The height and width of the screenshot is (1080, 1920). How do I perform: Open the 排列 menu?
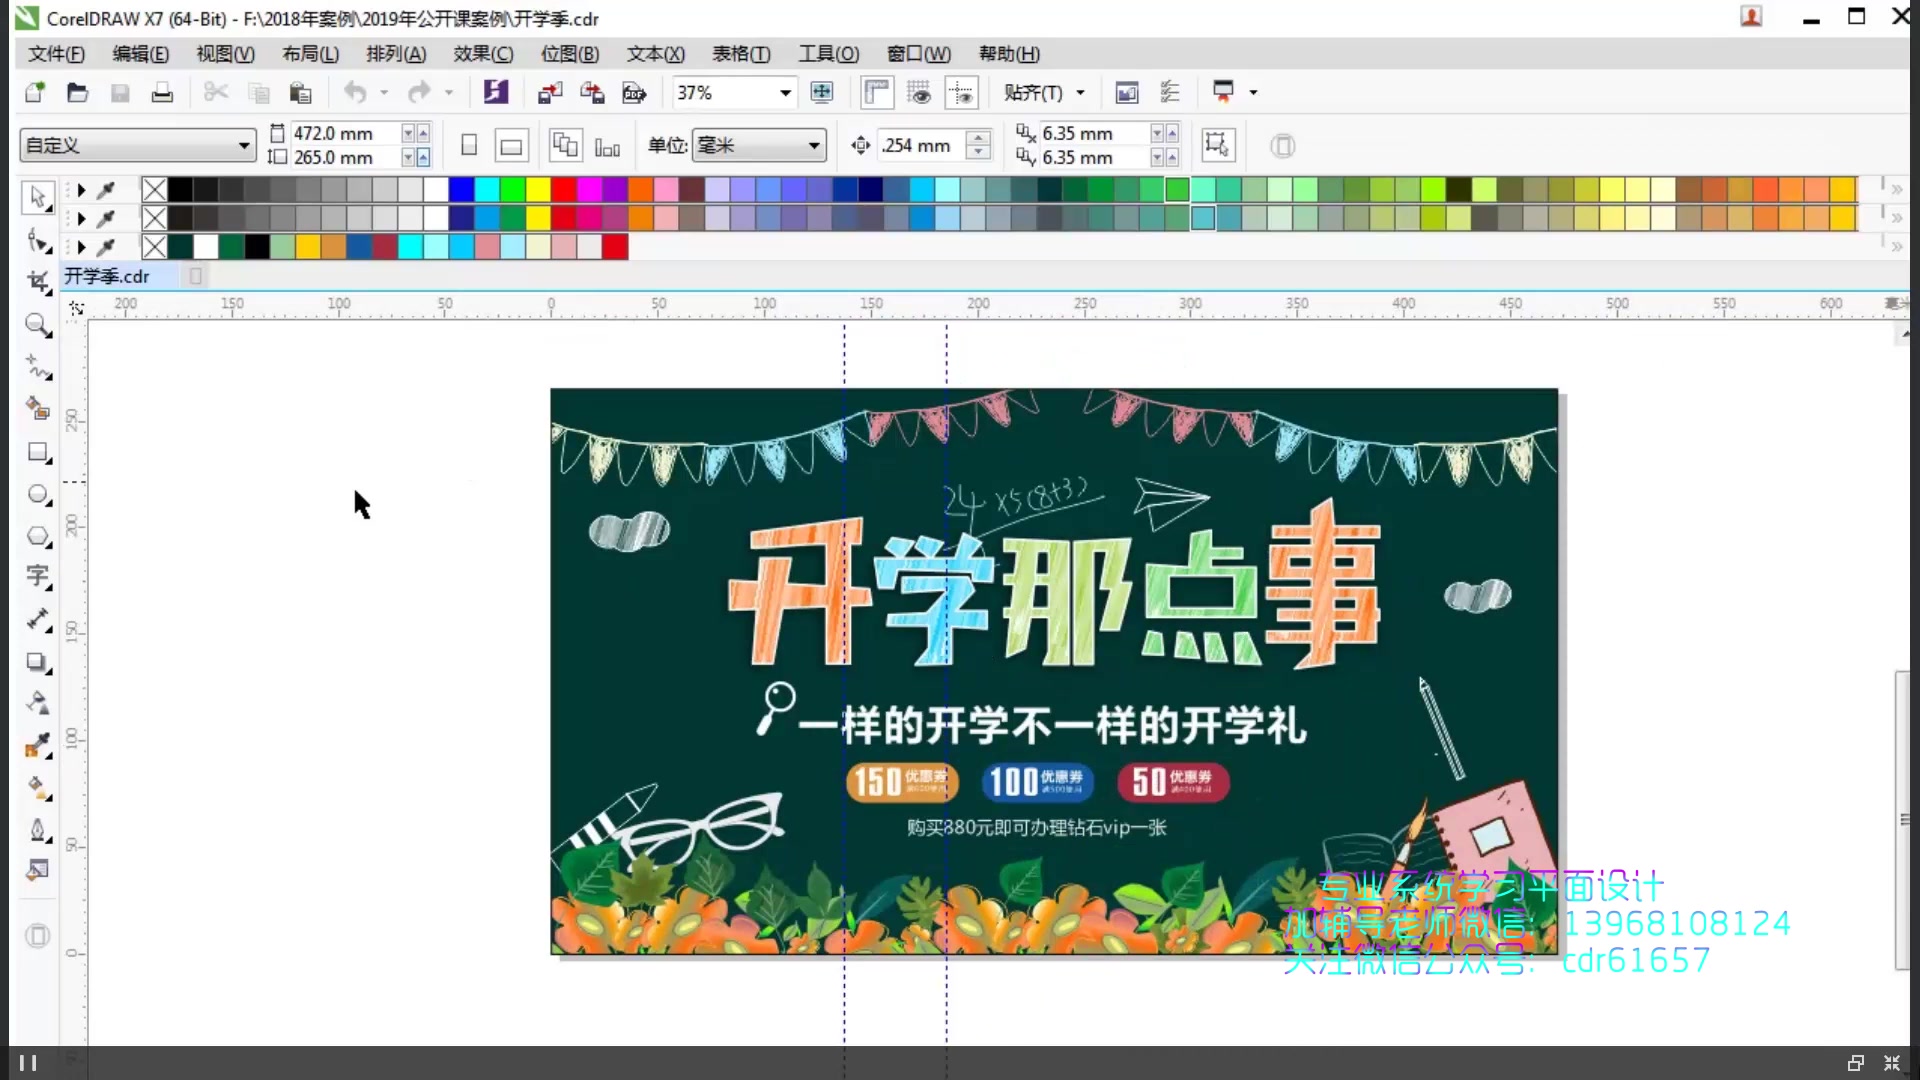point(396,54)
